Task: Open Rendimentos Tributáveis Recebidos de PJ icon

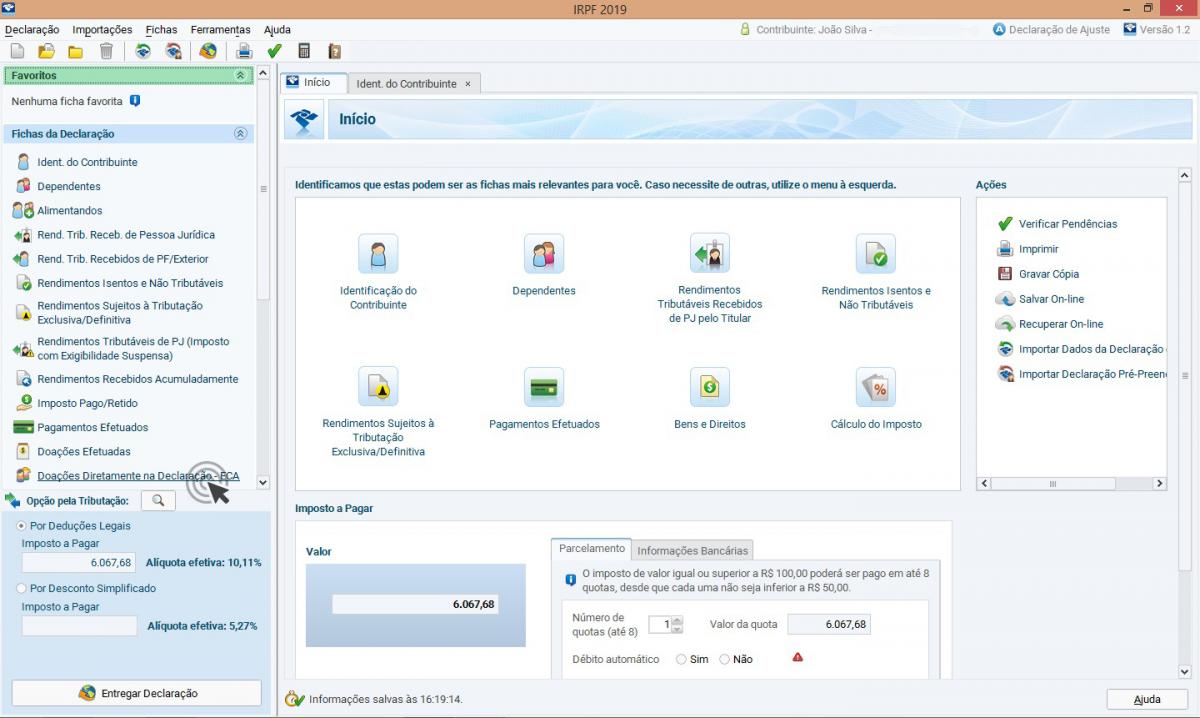Action: coord(710,254)
